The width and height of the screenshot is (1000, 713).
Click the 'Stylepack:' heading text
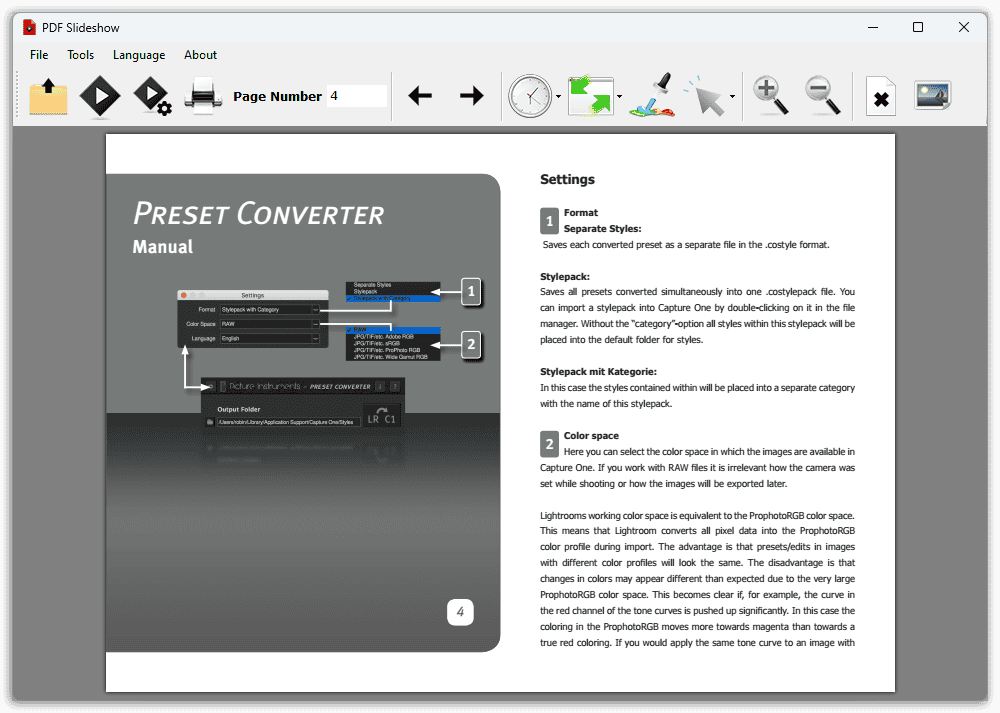click(565, 277)
